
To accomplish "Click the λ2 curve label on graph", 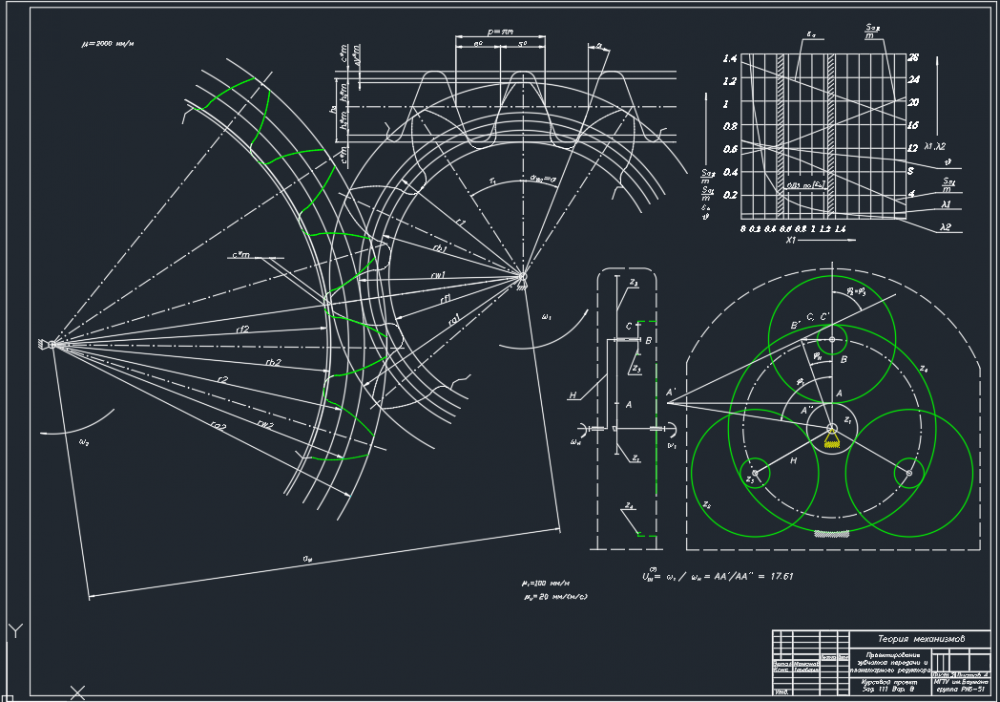I will [945, 228].
